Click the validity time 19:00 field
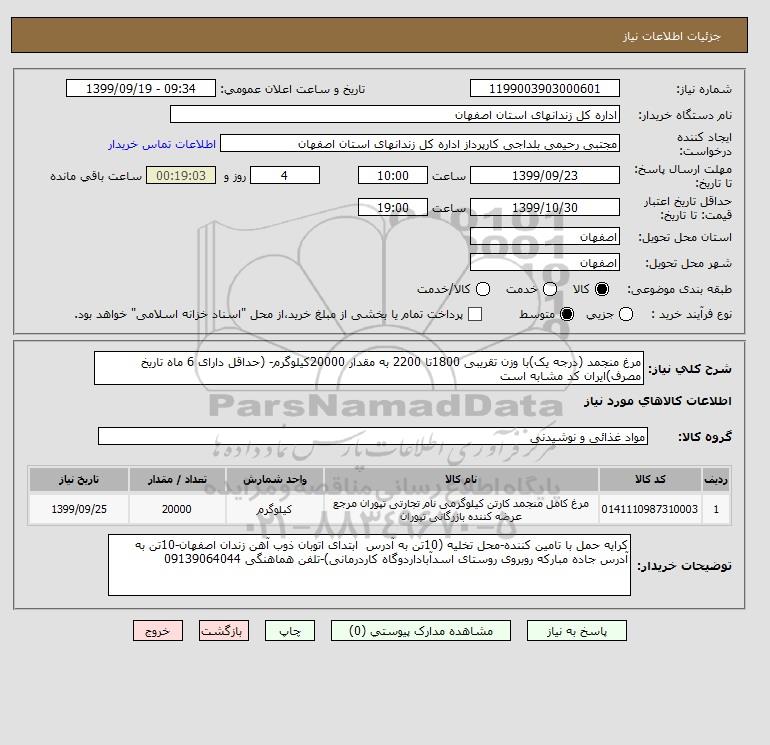Viewport: 770px width, 745px height. coord(393,207)
